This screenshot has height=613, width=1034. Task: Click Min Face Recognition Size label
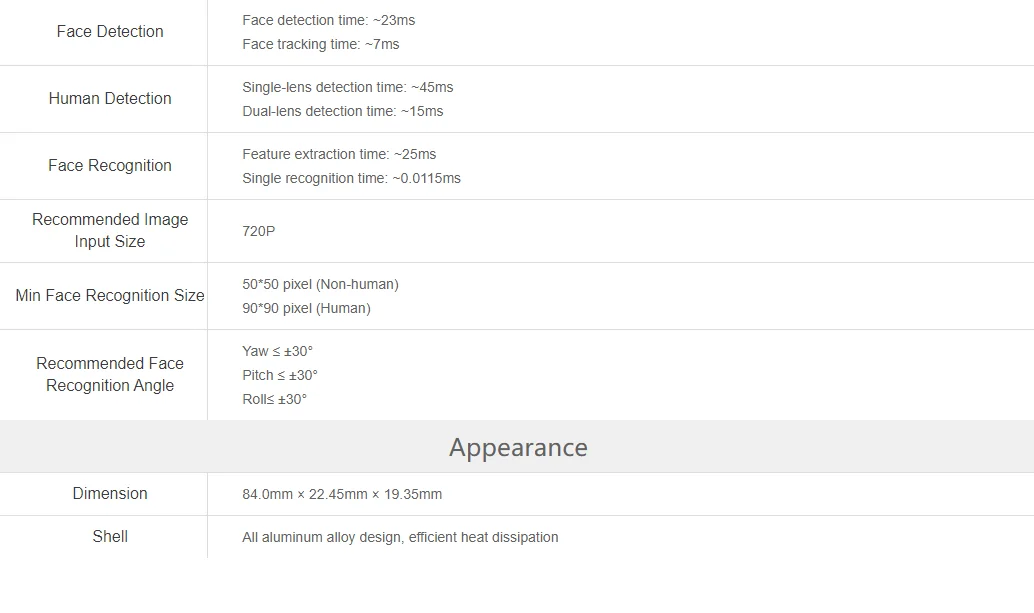[109, 295]
